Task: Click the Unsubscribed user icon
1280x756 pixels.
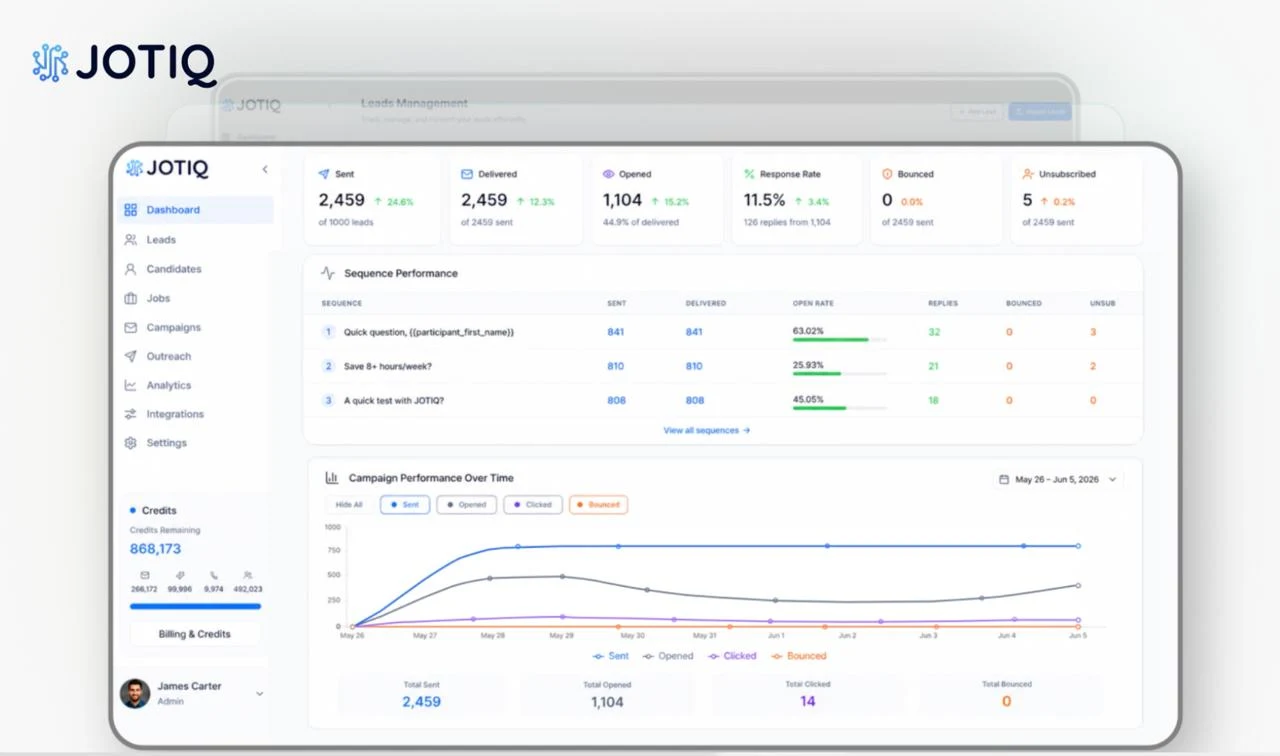Action: click(1027, 174)
